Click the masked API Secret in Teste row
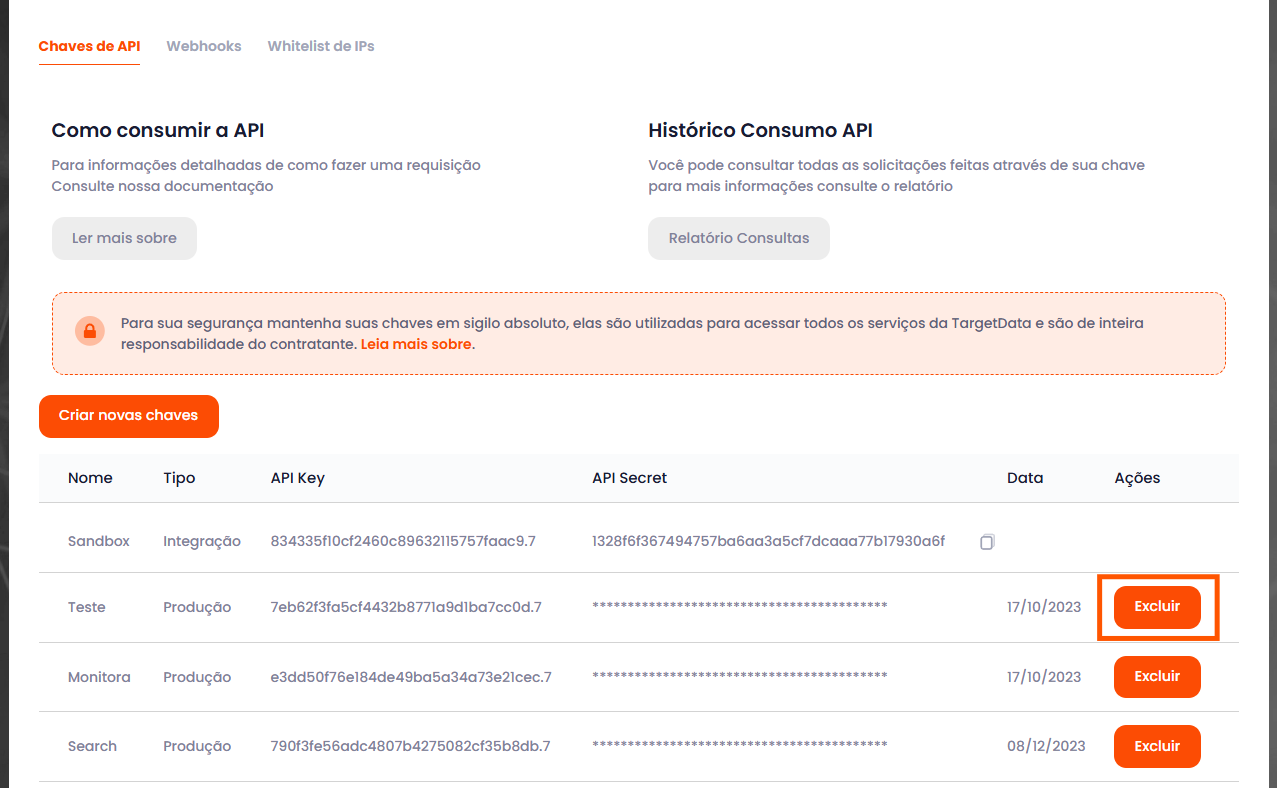 tap(739, 607)
